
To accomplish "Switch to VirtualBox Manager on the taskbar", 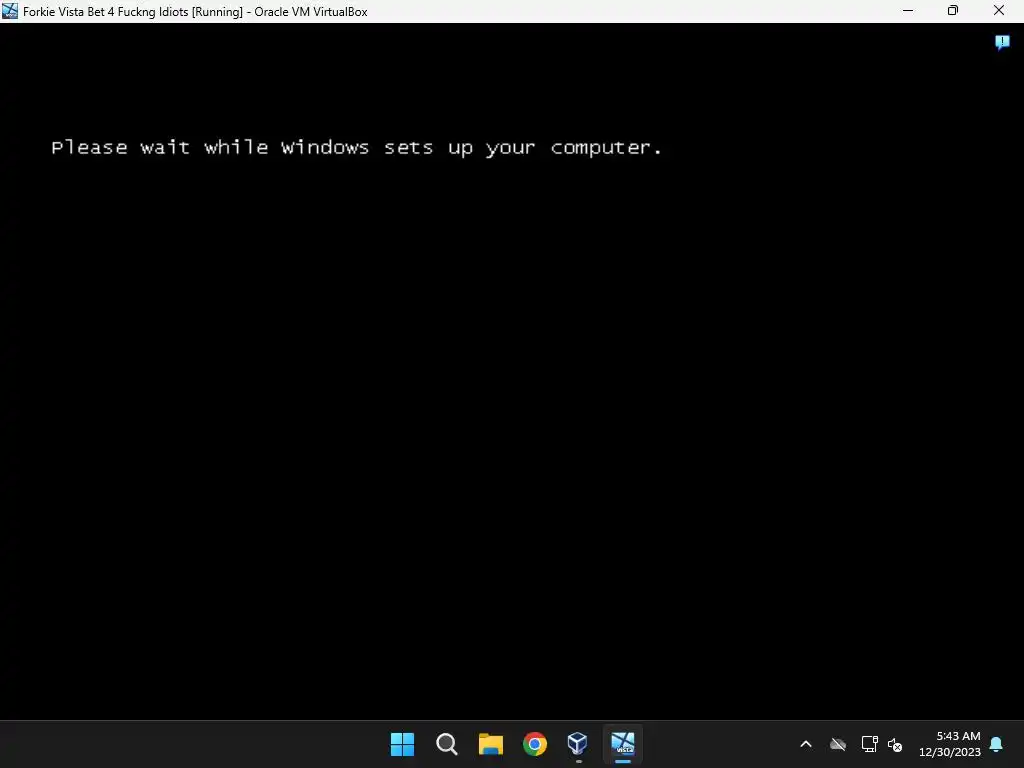I will pos(578,744).
